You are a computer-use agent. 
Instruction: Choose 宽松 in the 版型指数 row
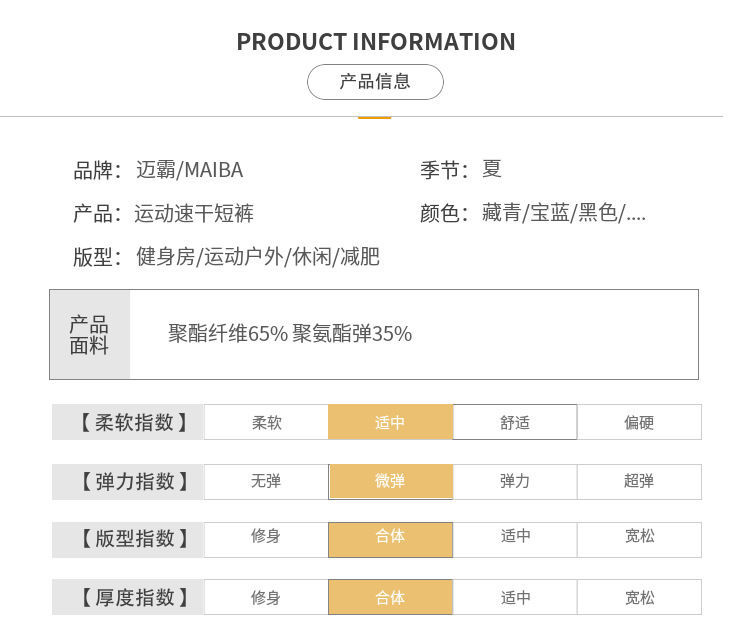click(x=639, y=539)
